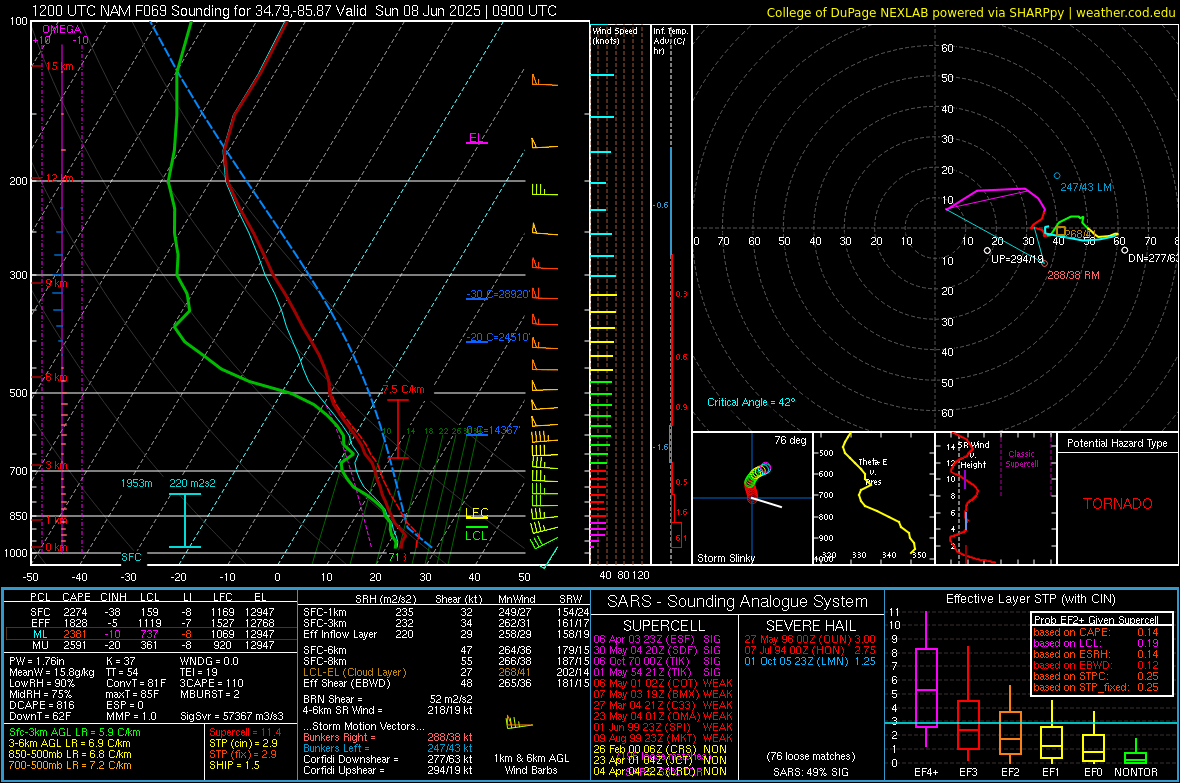Screen dimensions: 1180x783
Task: Click the SHIP = 1.5 value
Action: (234, 765)
